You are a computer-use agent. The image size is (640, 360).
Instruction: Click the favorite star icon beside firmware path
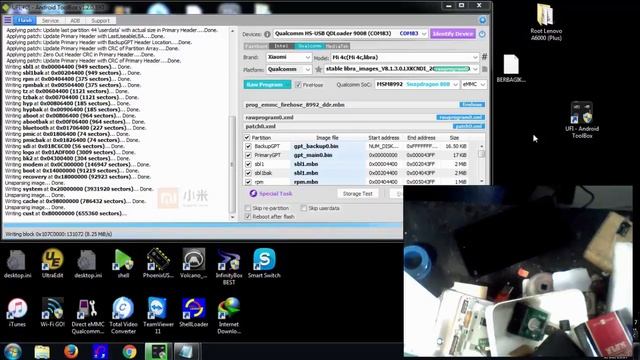[318, 69]
